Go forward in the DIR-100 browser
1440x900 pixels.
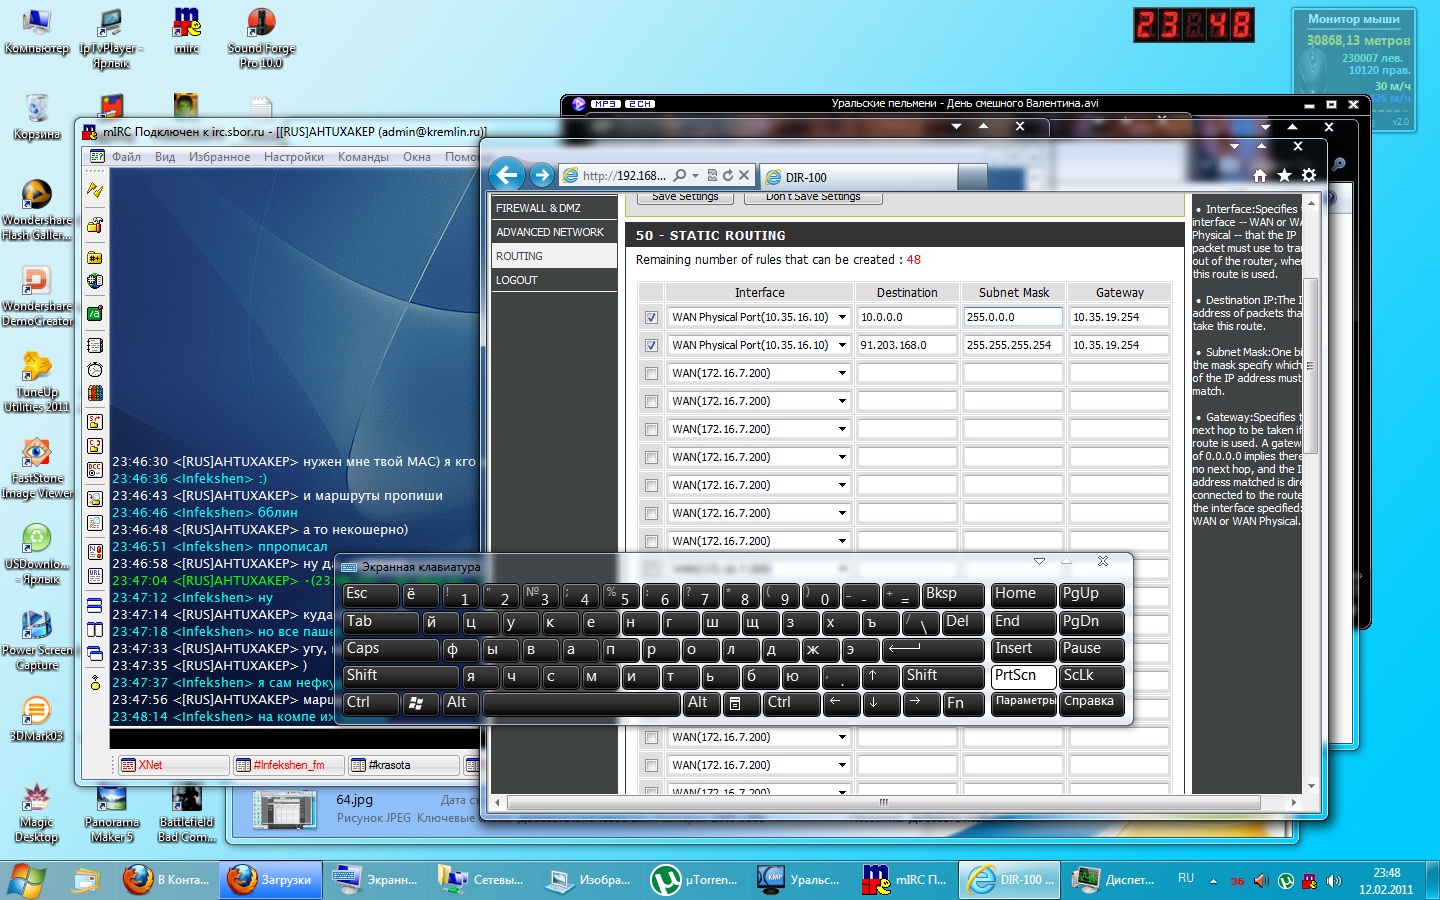click(x=542, y=176)
